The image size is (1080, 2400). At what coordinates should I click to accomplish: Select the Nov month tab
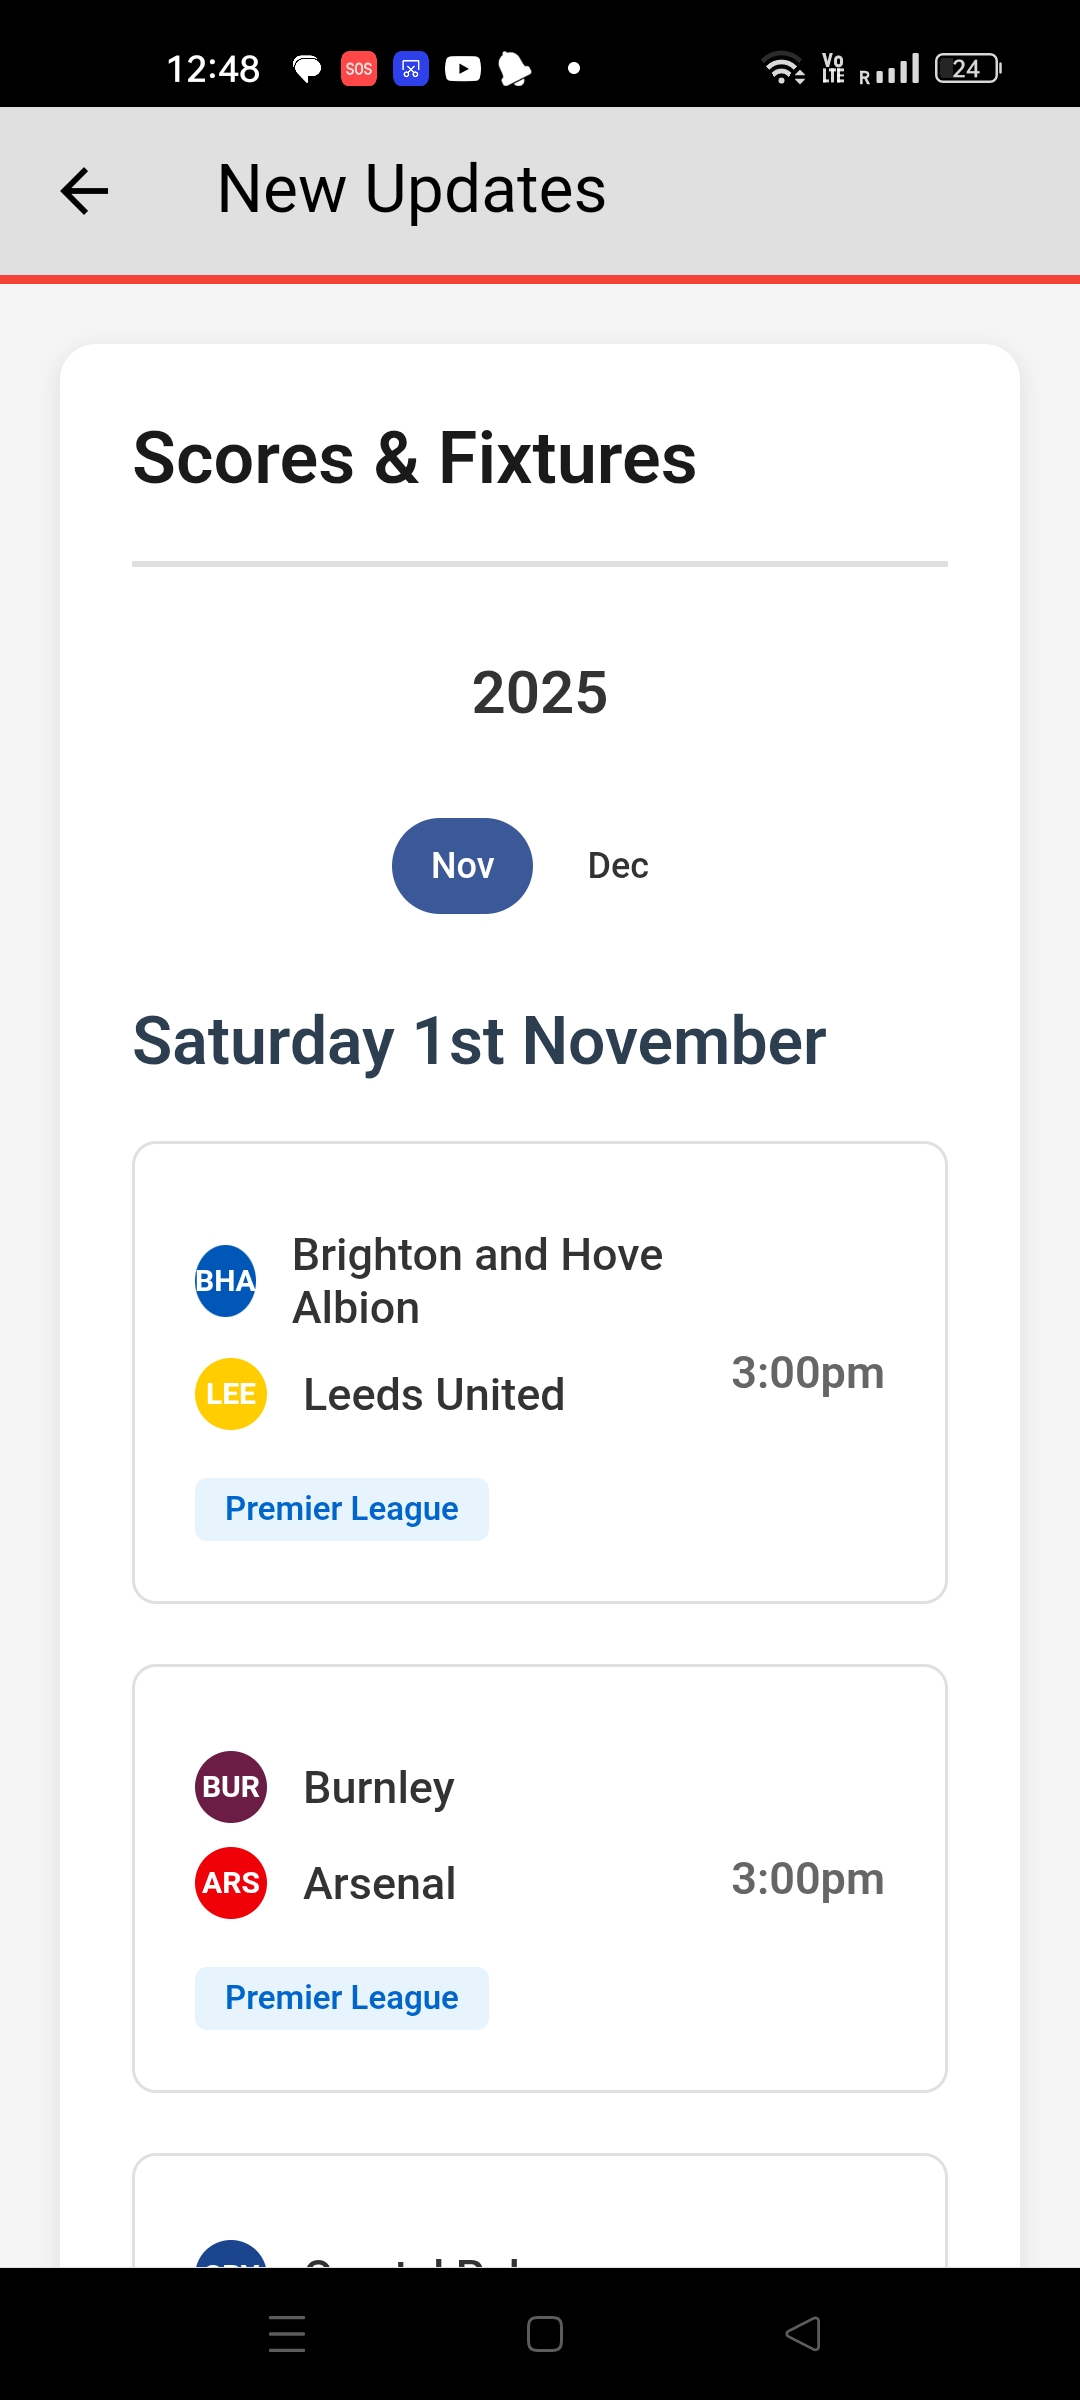(462, 866)
